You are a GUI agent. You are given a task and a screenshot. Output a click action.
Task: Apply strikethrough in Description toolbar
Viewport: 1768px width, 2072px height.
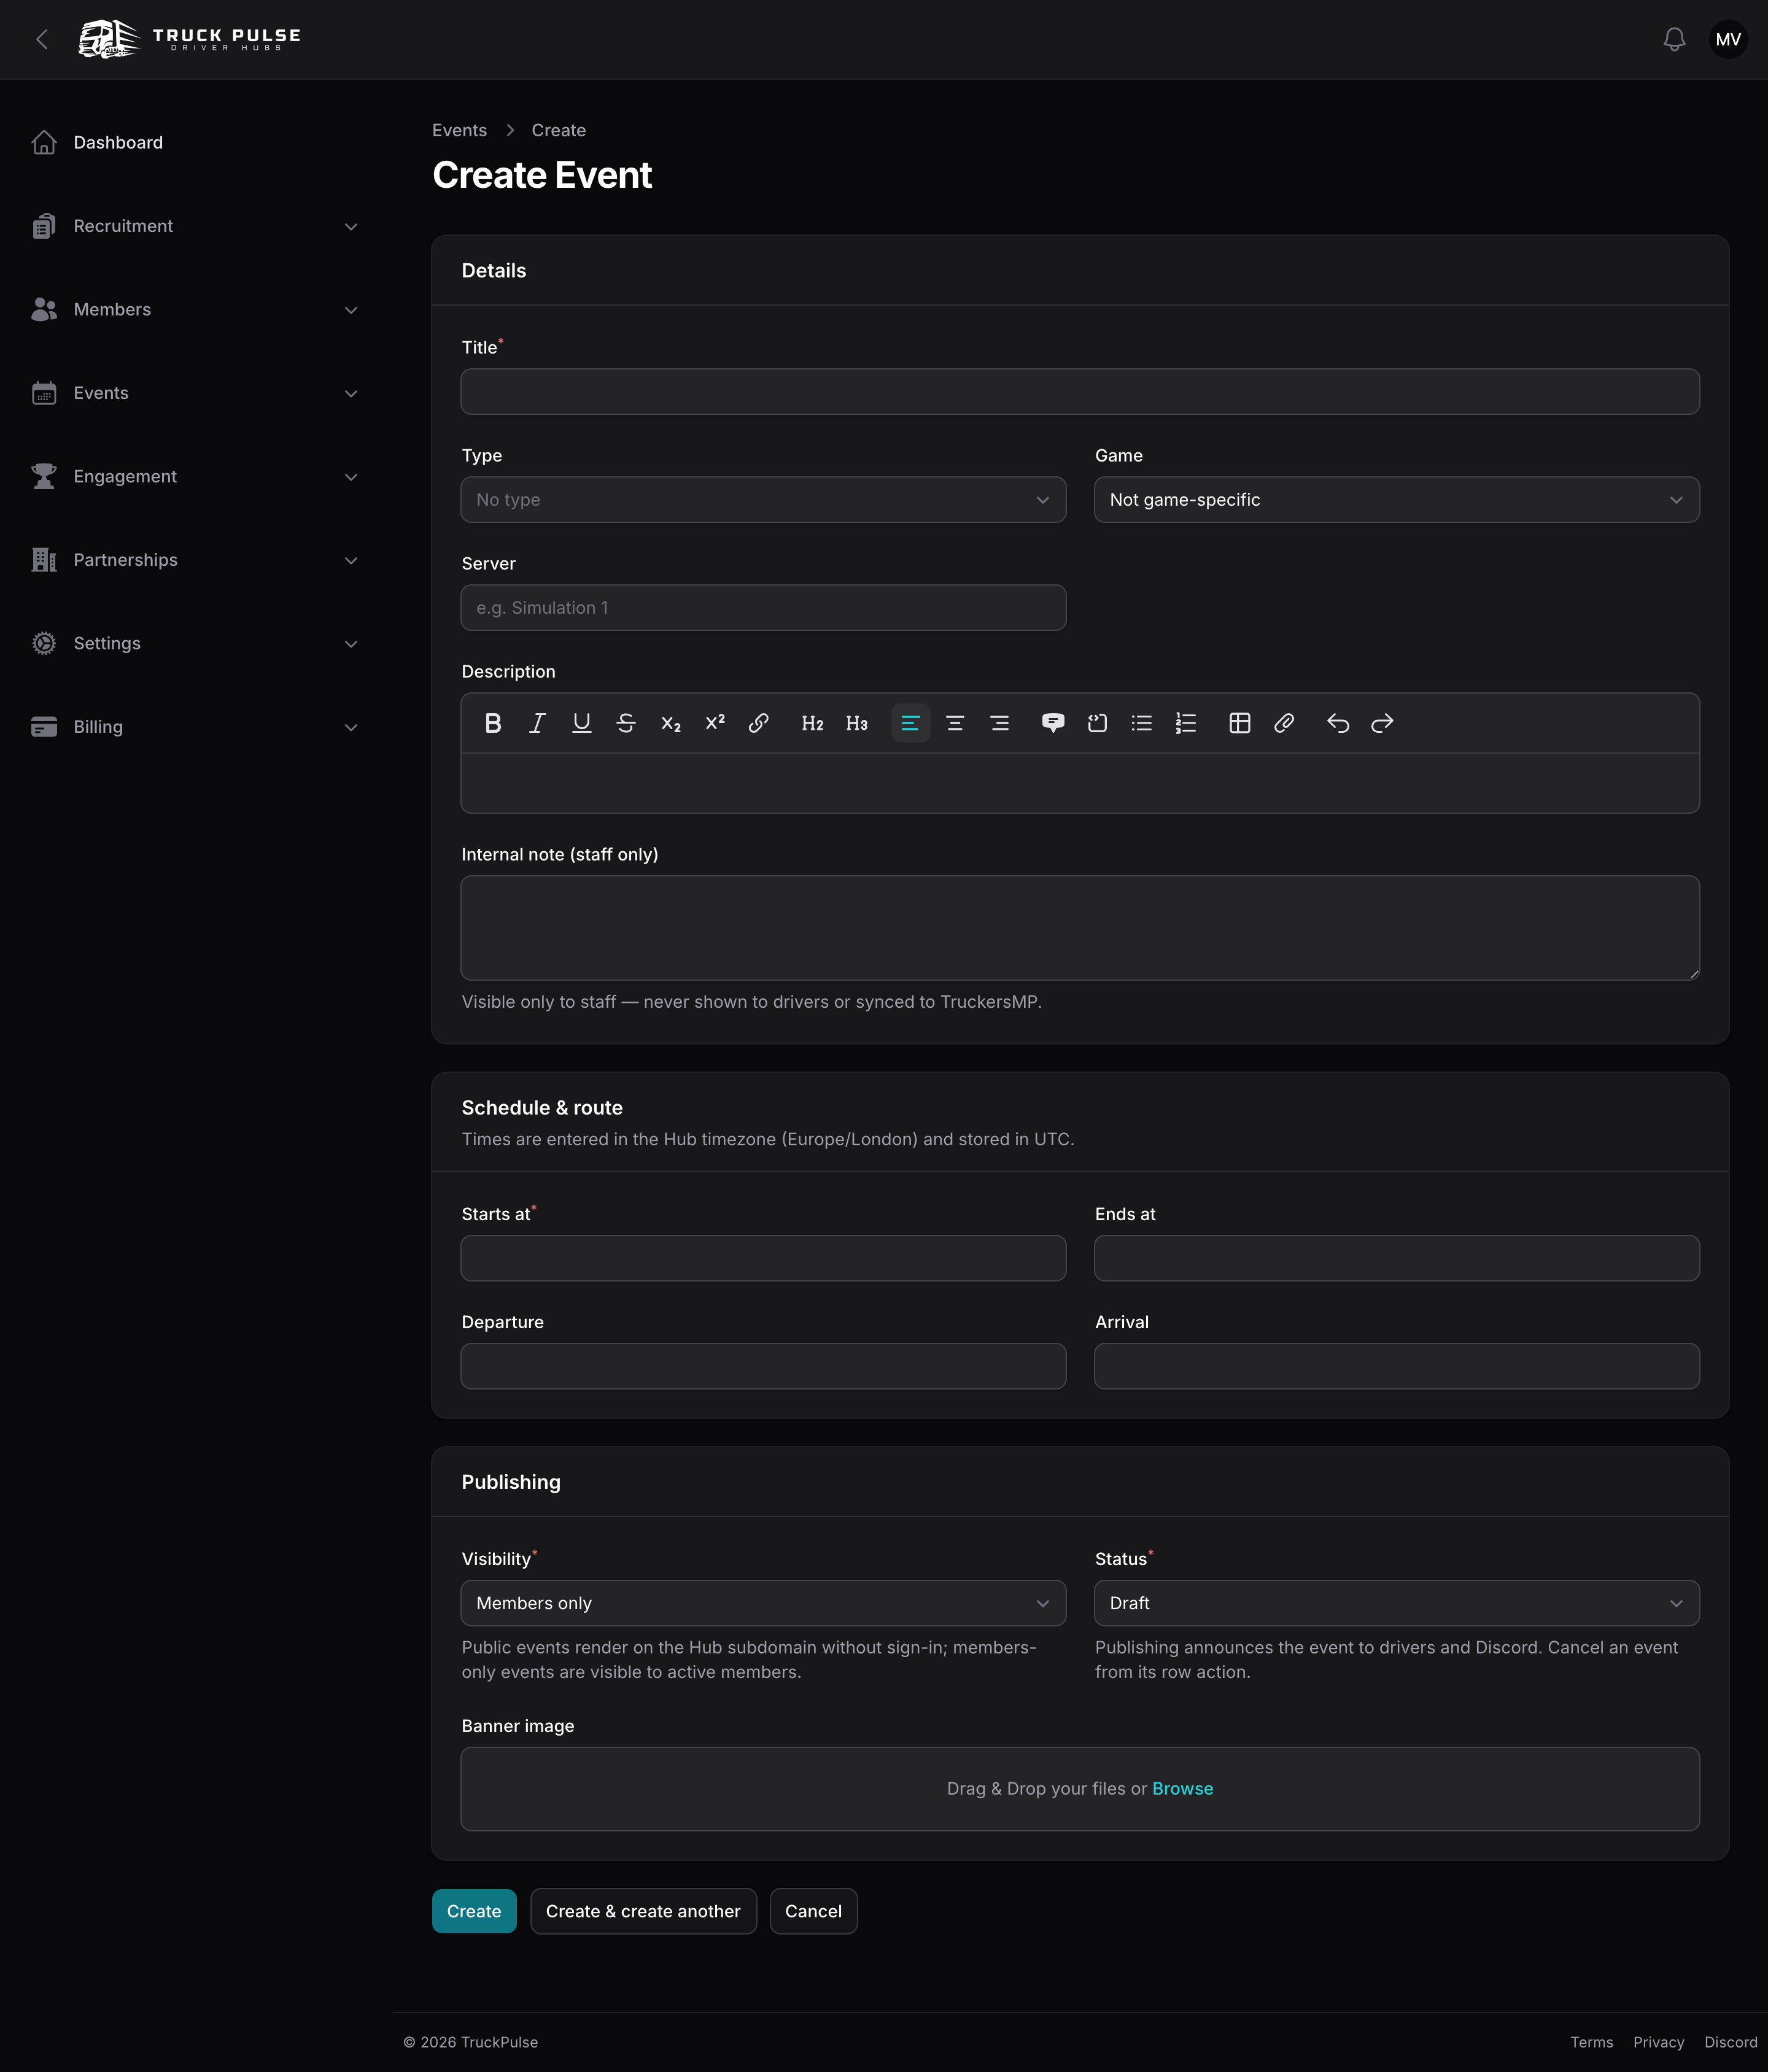coord(626,723)
